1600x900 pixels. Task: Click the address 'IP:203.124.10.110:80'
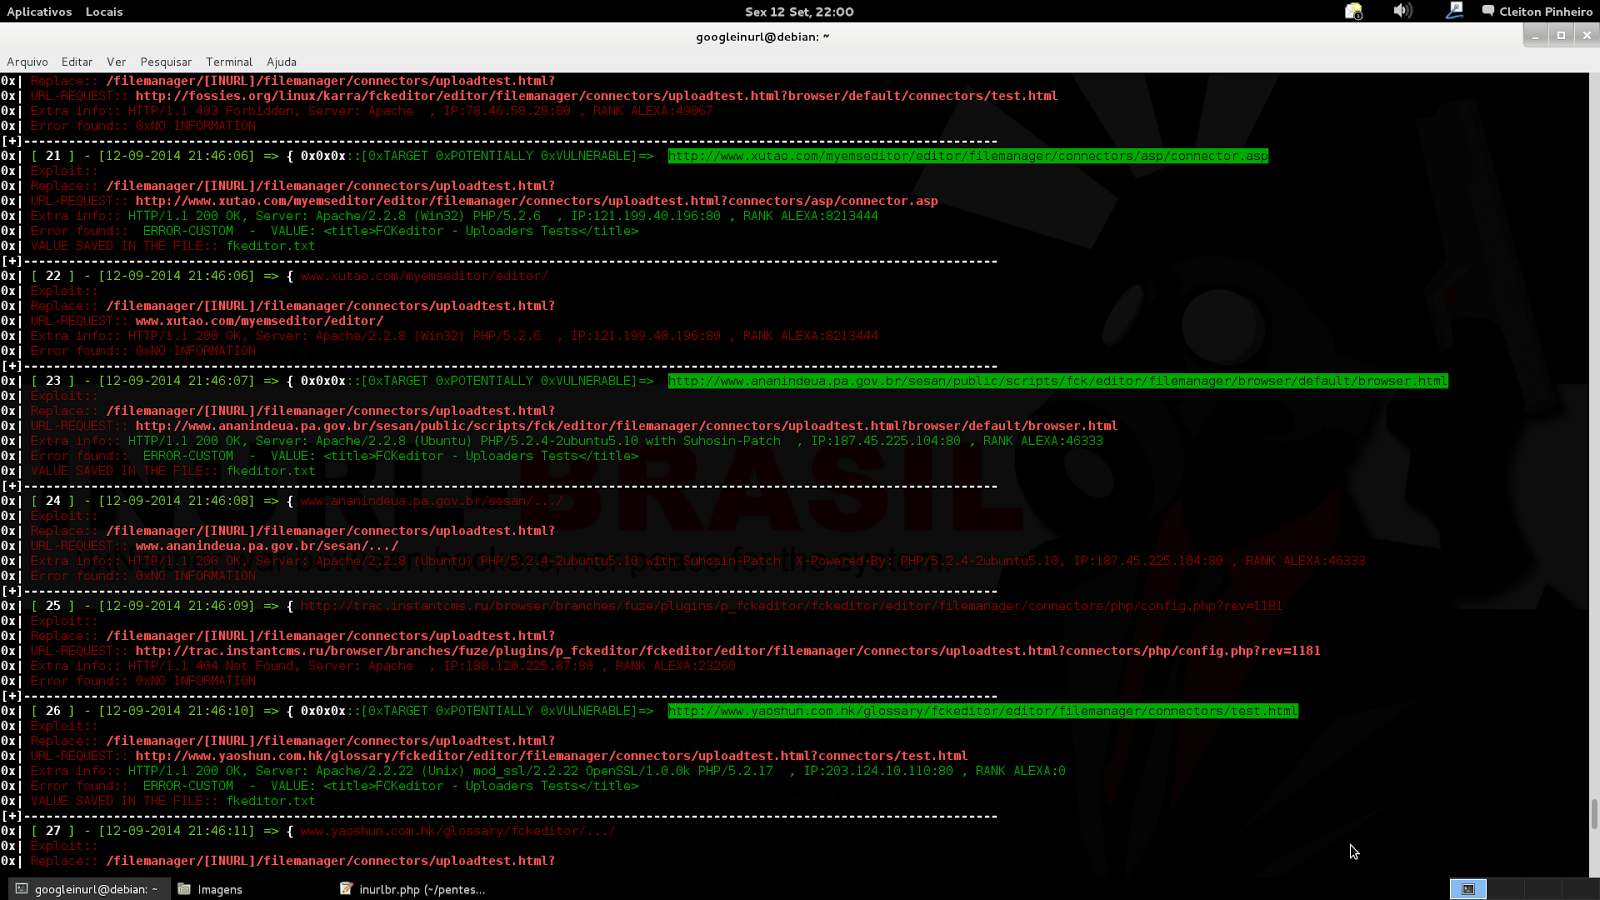pyautogui.click(x=878, y=771)
